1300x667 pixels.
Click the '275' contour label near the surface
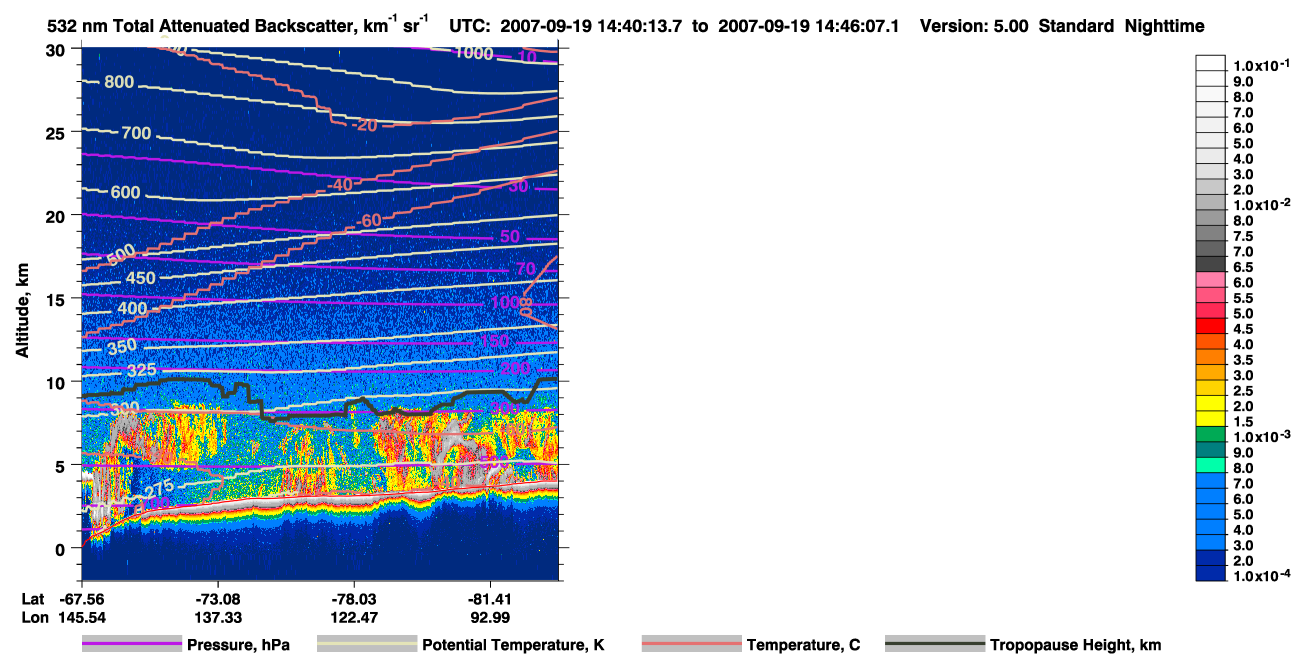[160, 489]
